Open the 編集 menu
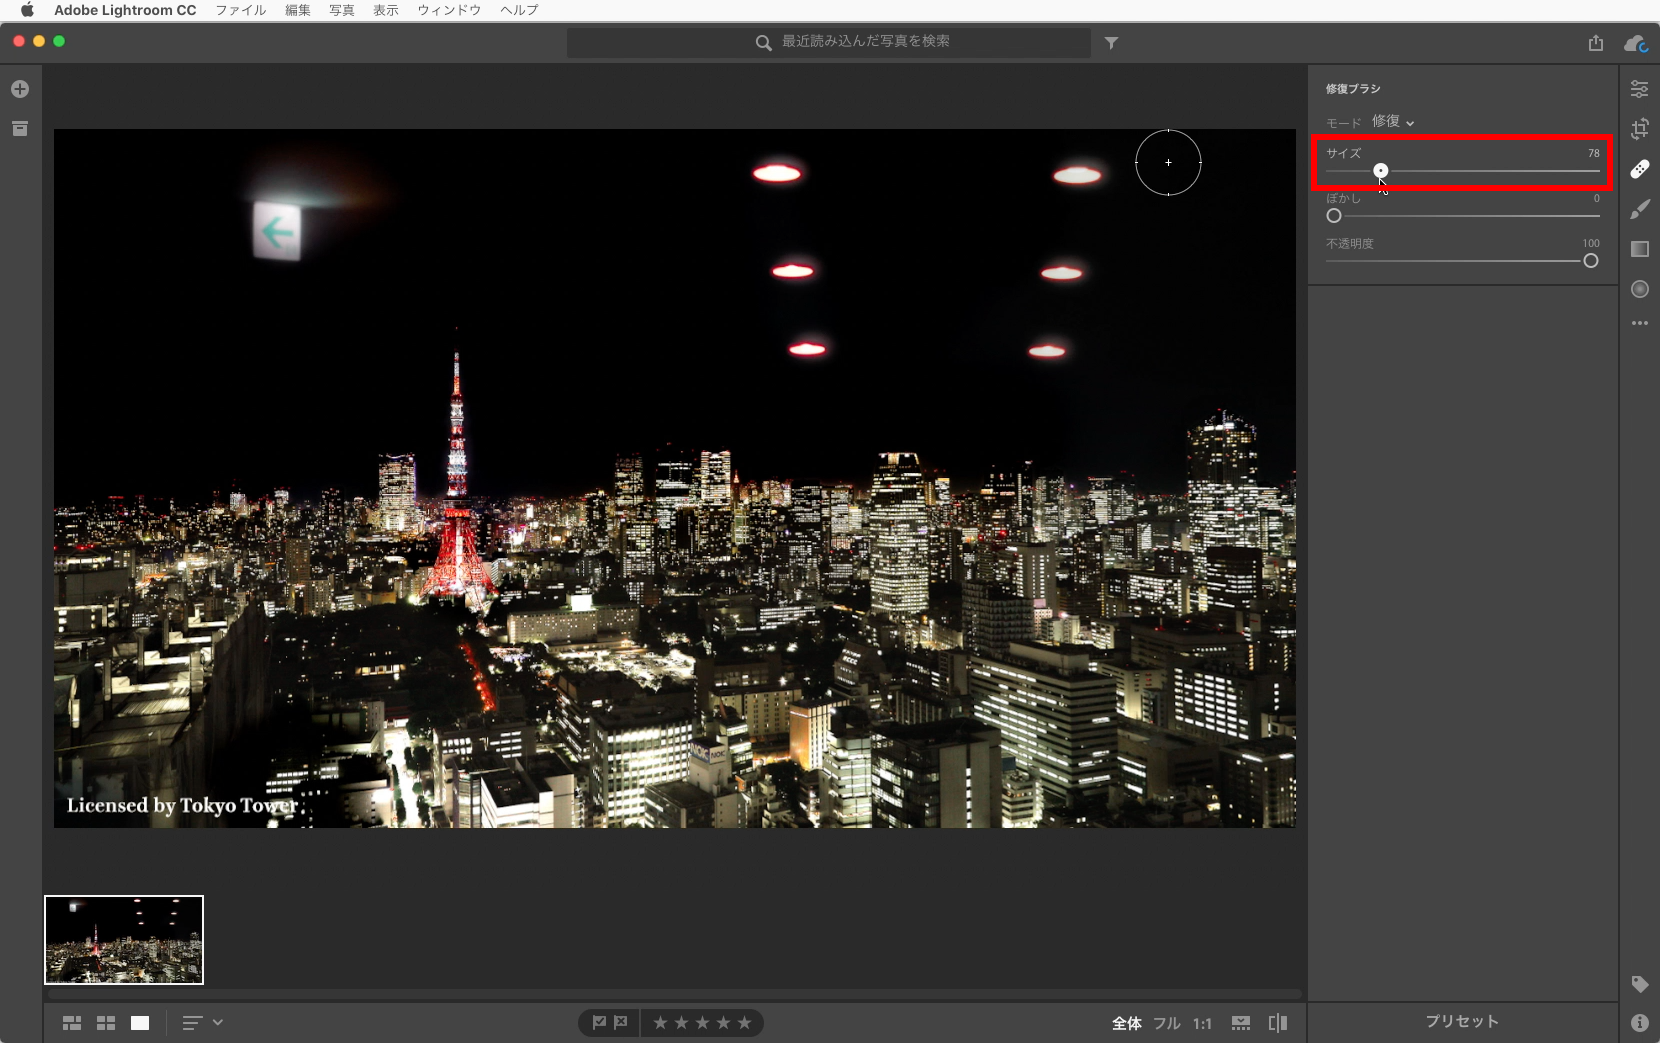The width and height of the screenshot is (1660, 1043). tap(298, 10)
